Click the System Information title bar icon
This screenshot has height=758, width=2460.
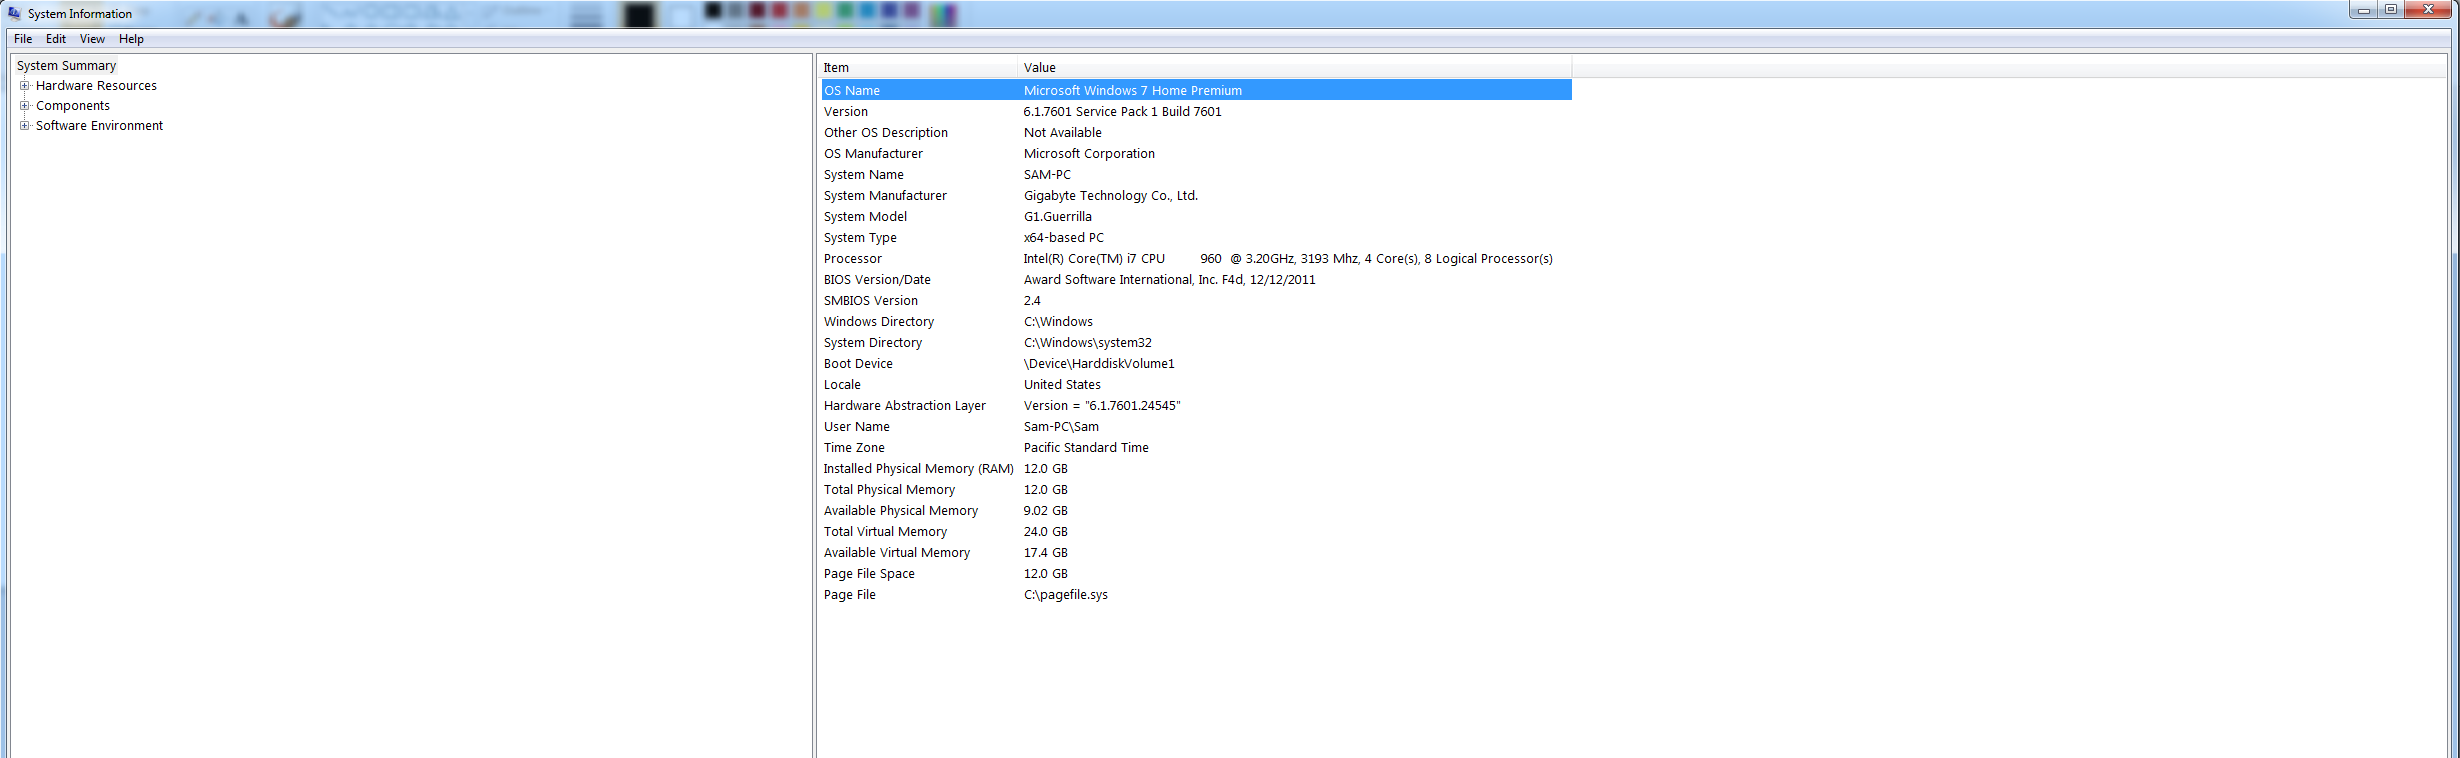coord(14,13)
